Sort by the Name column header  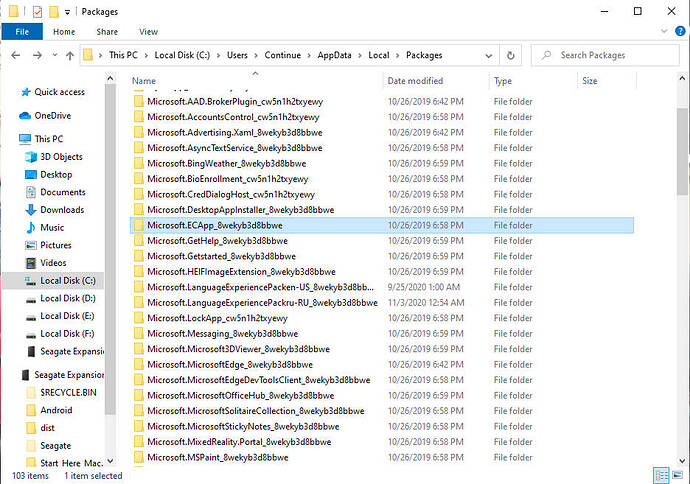click(x=144, y=81)
